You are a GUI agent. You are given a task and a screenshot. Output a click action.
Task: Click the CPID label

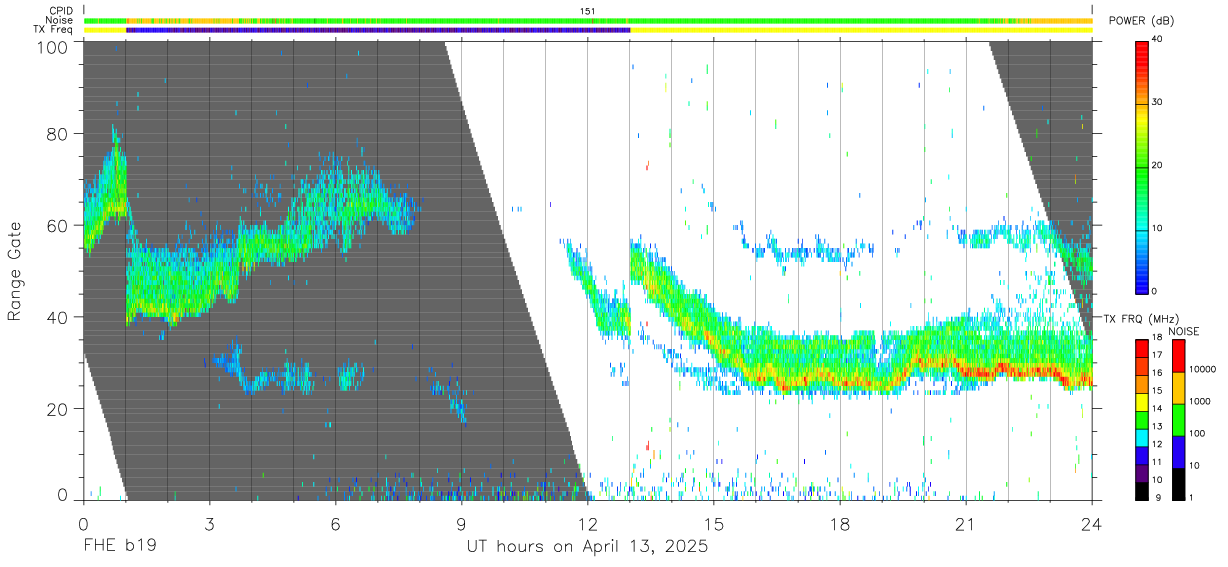tap(60, 10)
